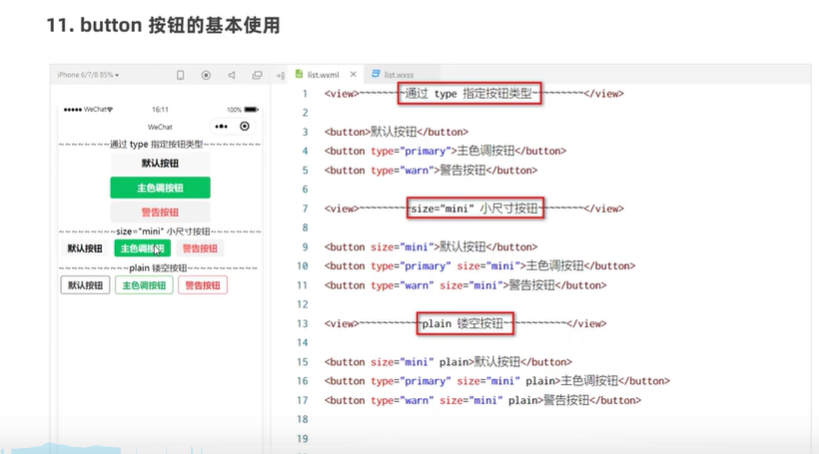Open the three-dot menu in WeChat capsule
The width and height of the screenshot is (819, 454).
[221, 126]
